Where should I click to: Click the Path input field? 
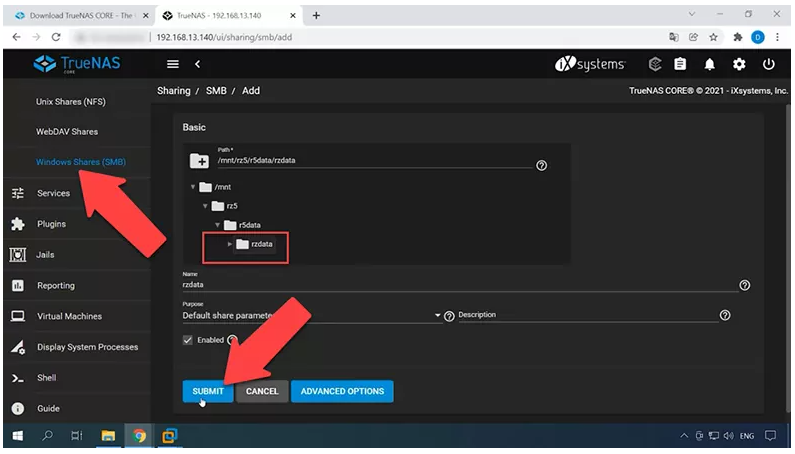coord(375,160)
